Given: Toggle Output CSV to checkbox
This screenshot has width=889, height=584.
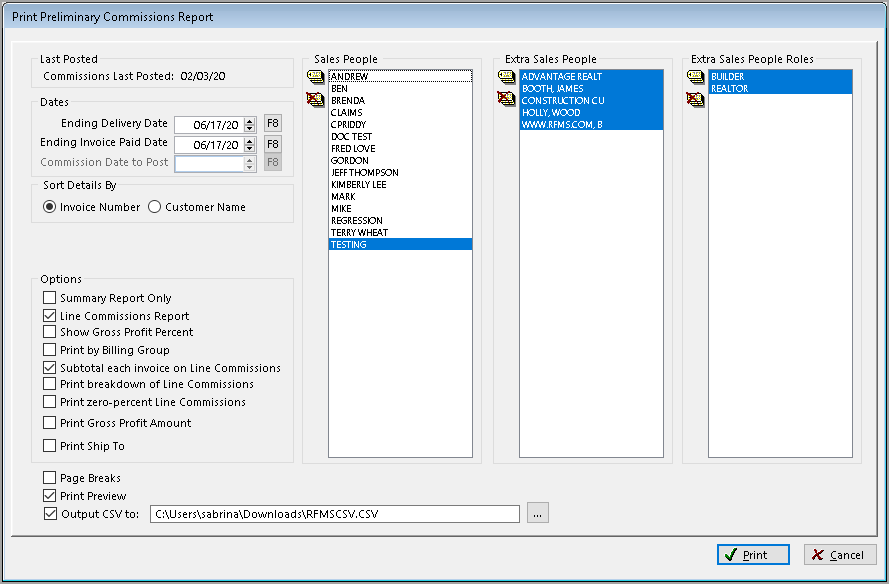Looking at the screenshot, I should [50, 514].
